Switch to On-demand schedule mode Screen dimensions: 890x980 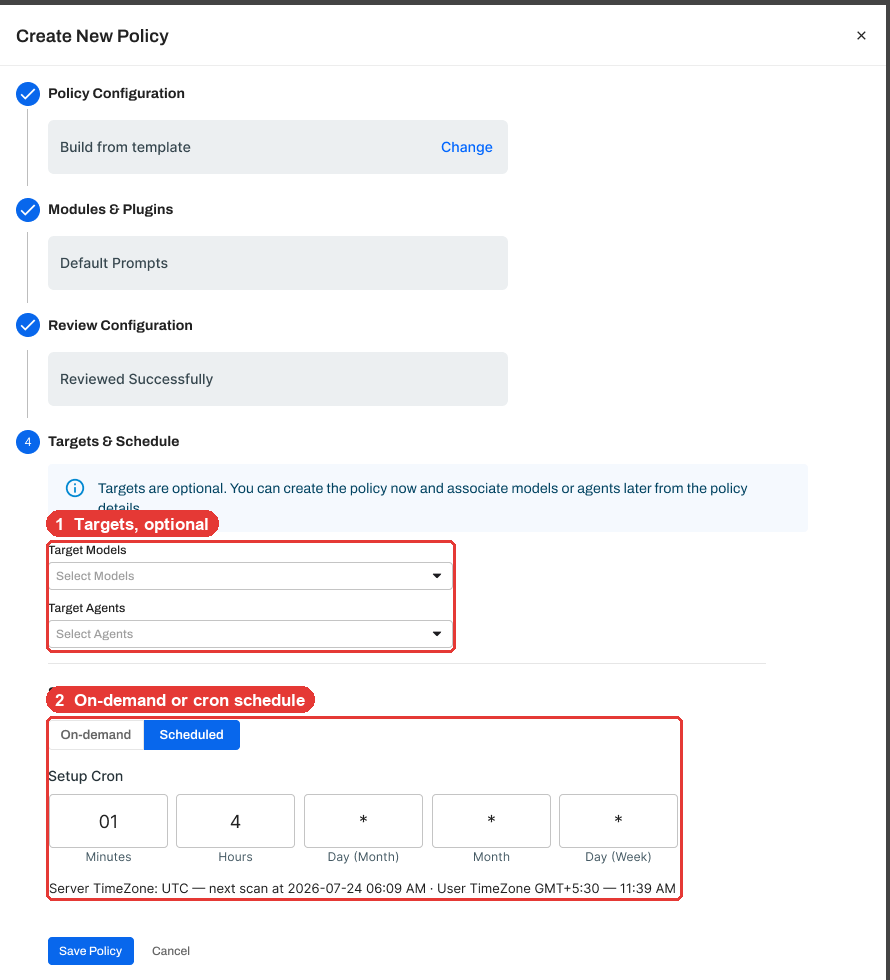[96, 734]
